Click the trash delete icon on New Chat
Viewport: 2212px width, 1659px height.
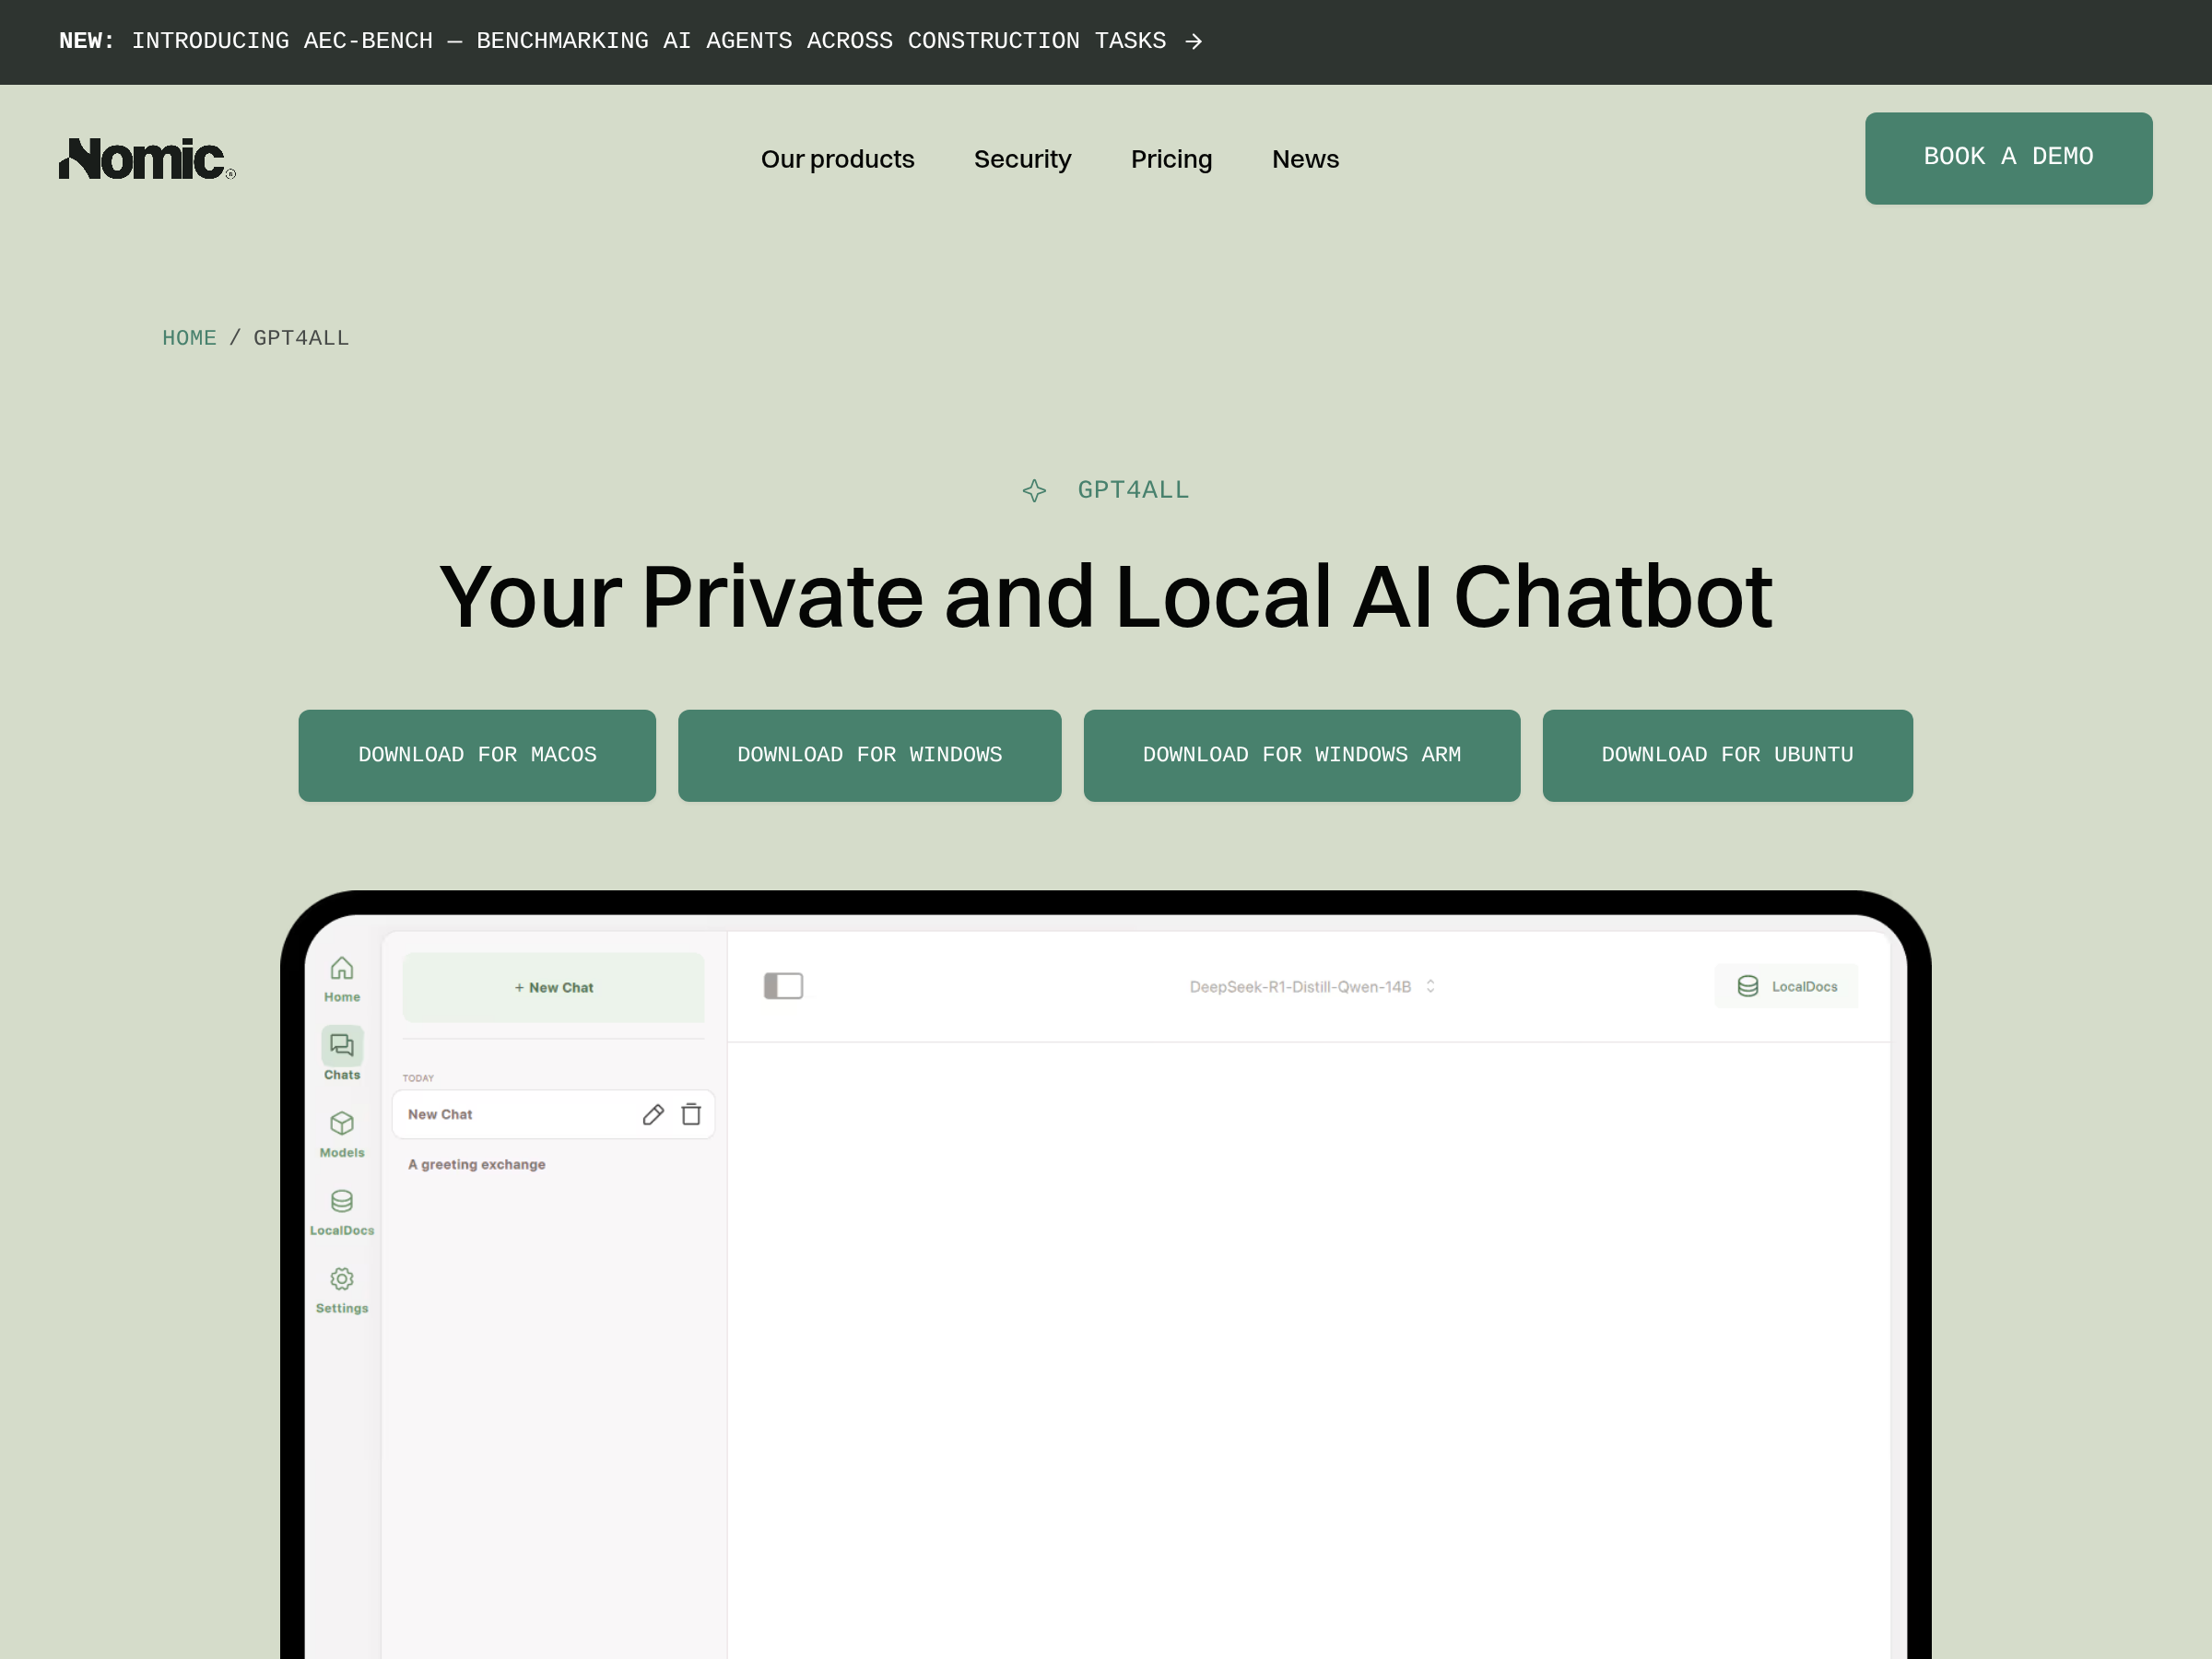coord(691,1114)
